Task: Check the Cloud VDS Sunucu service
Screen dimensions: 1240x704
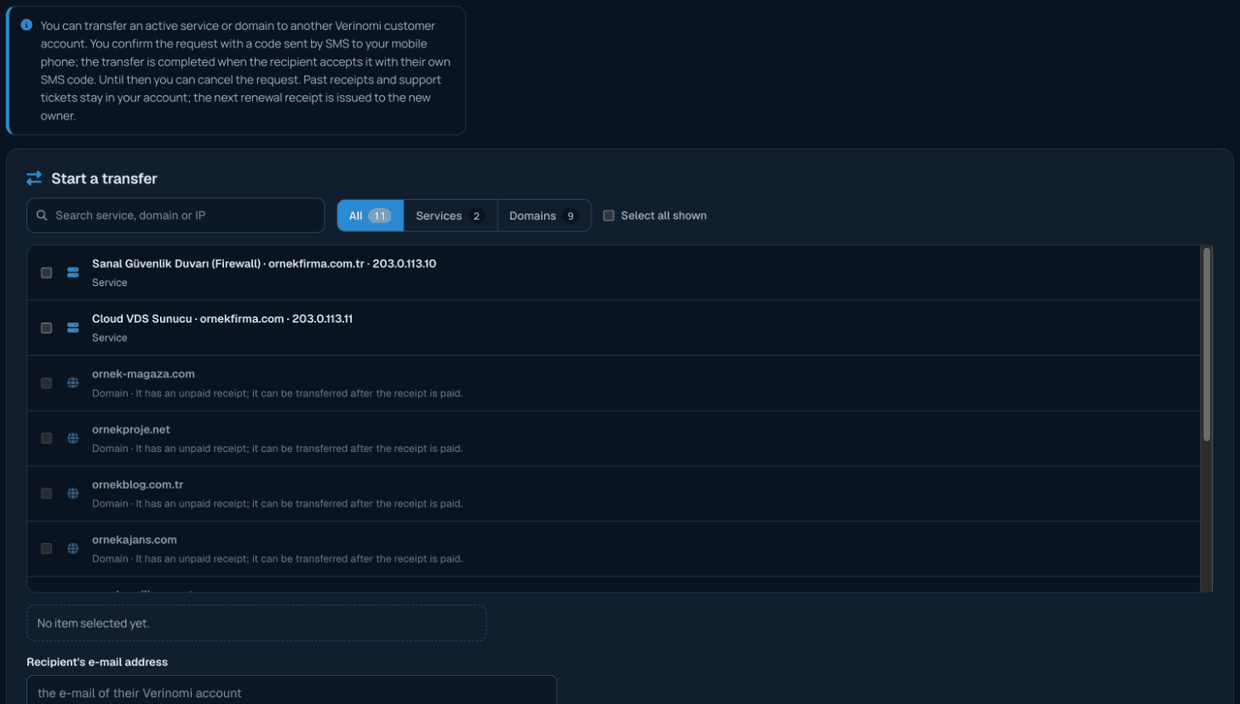Action: click(x=46, y=328)
